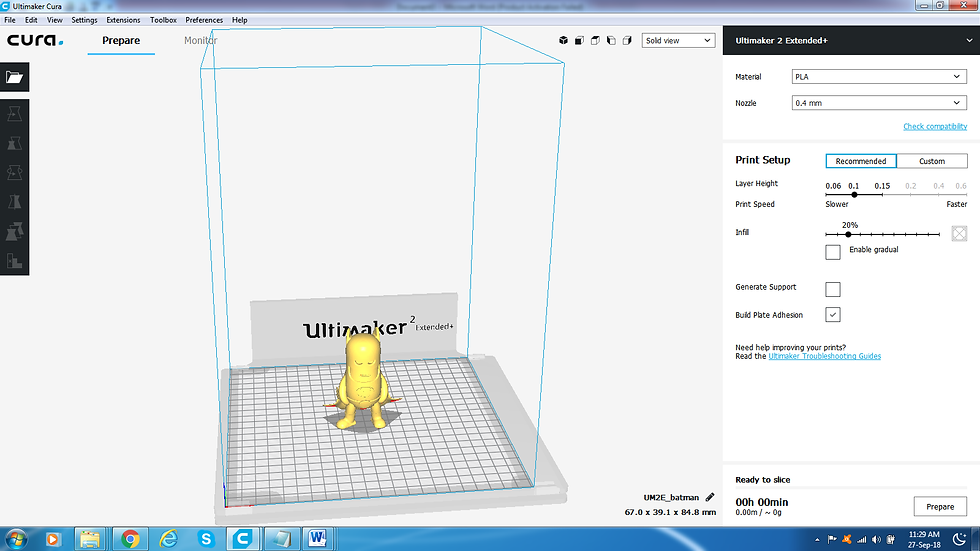Screen dimensions: 980x551
Task: Expand Ultimaker 2 Extended+ printer selector
Action: 851,41
